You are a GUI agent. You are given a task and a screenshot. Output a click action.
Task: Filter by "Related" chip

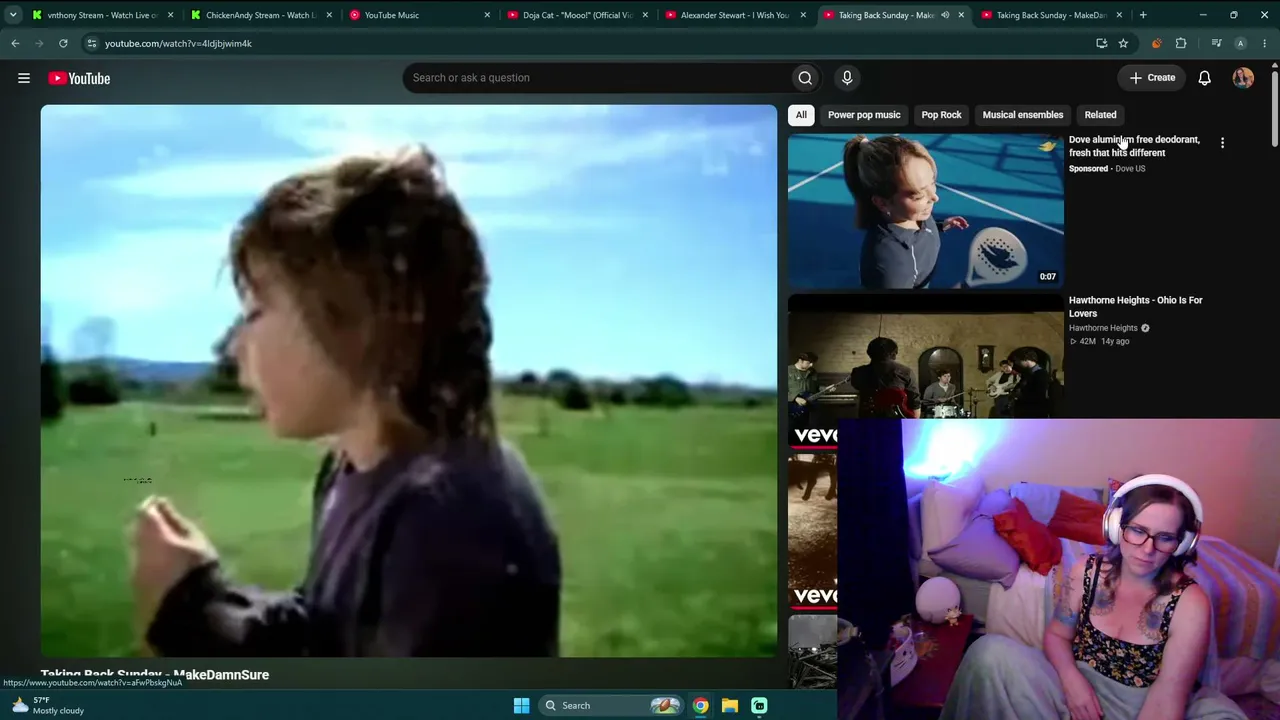pos(1100,115)
